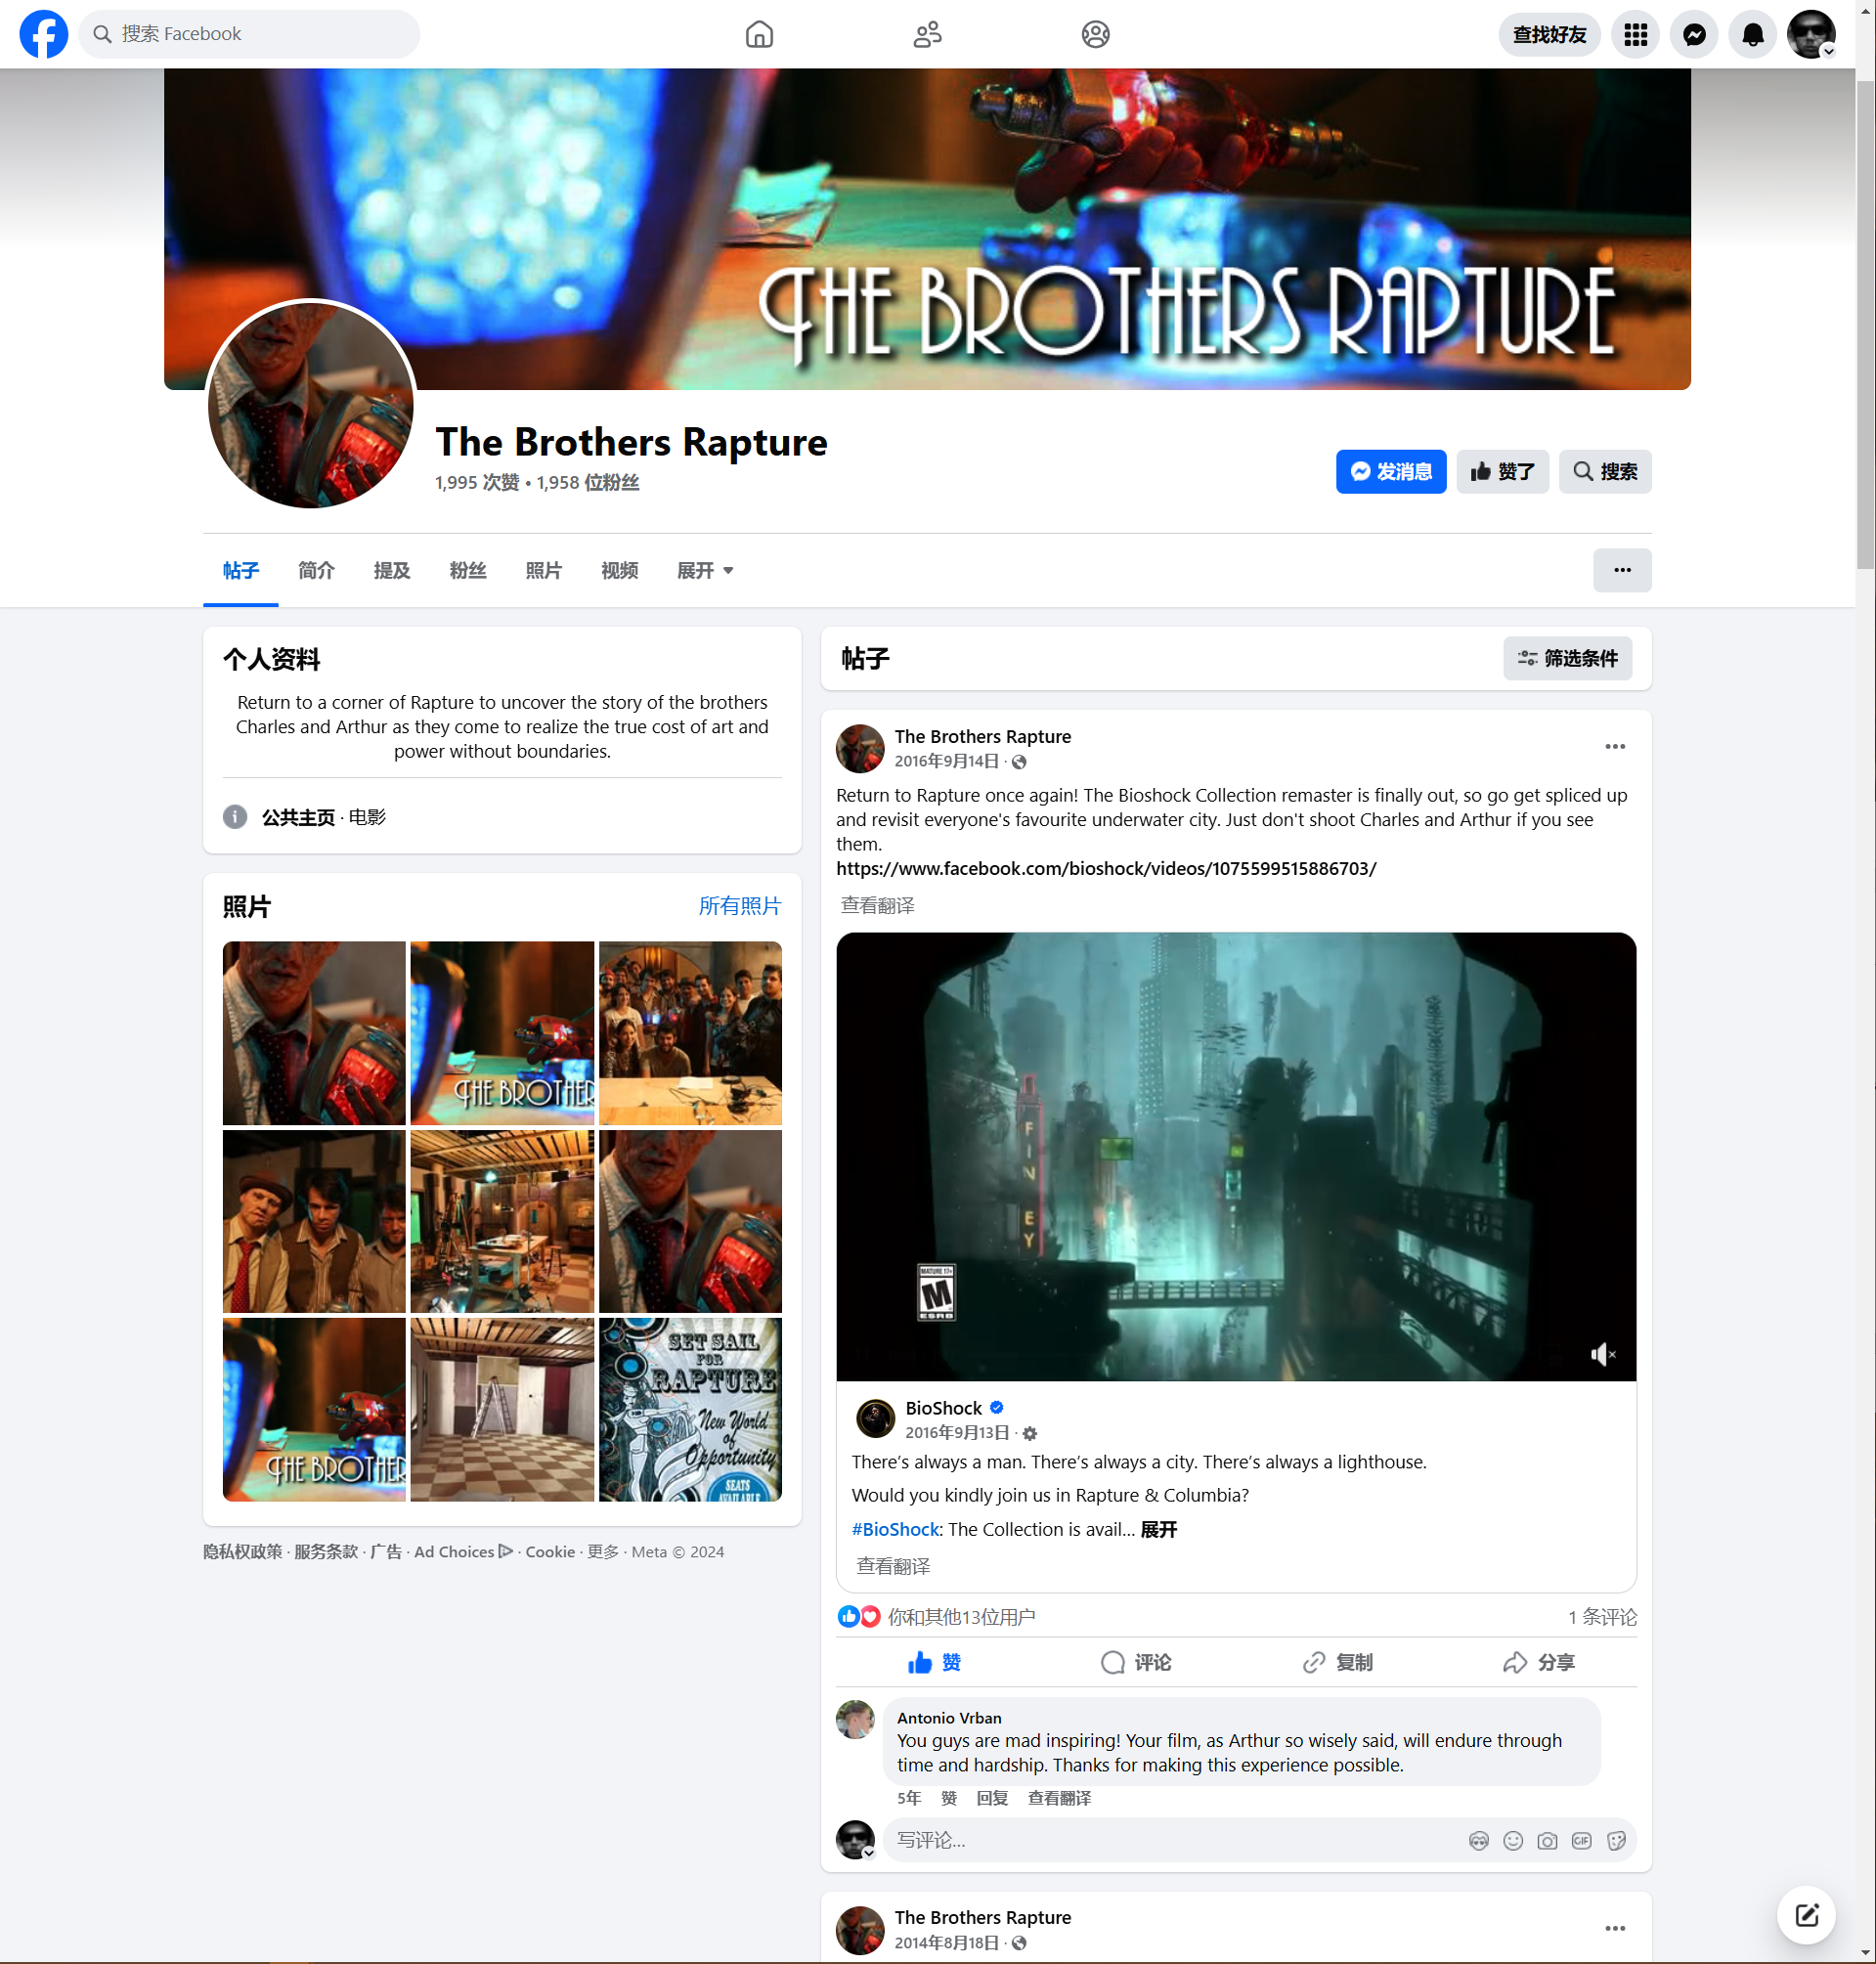Open the notifications bell icon
This screenshot has height=1964, width=1876.
coord(1753,34)
